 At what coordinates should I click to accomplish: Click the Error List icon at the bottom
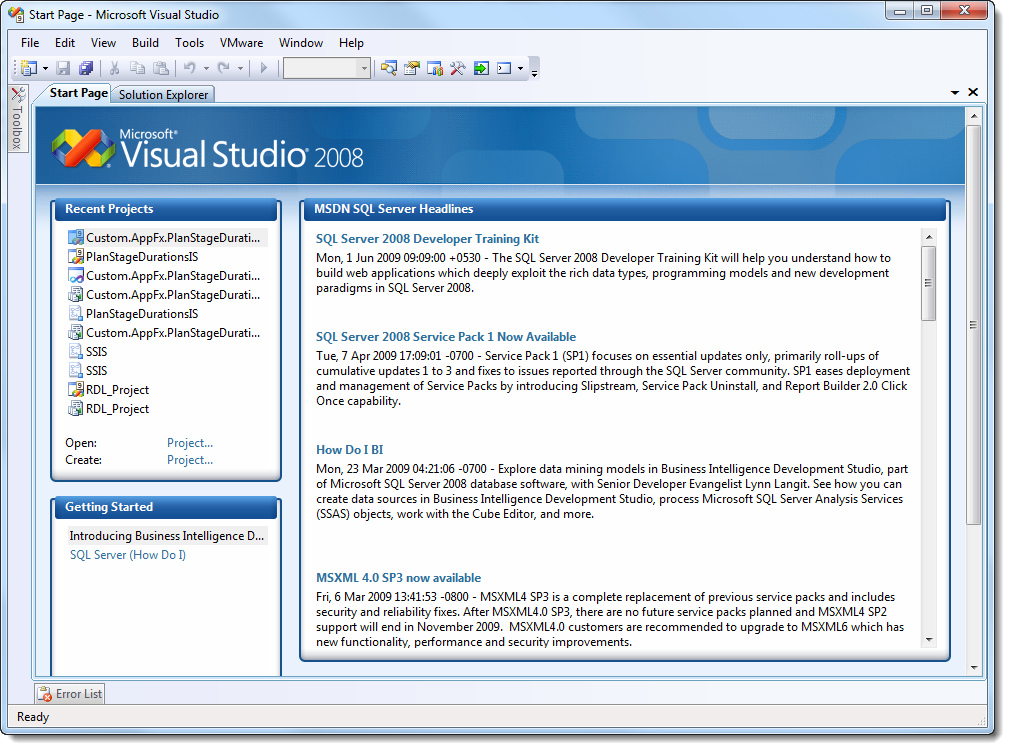(45, 694)
